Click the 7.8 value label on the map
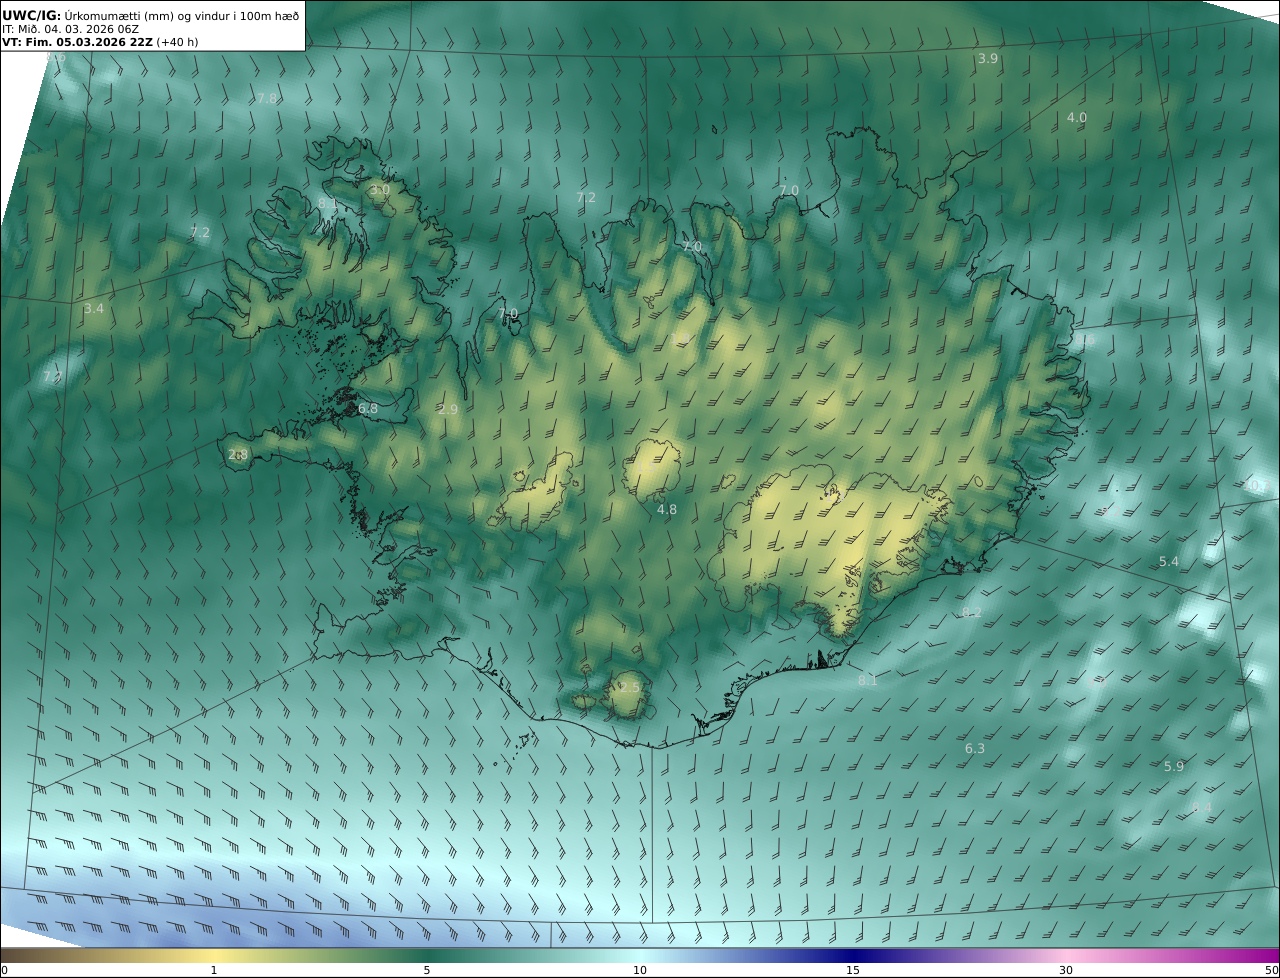Screen dimensions: 1280x978 [x=267, y=98]
